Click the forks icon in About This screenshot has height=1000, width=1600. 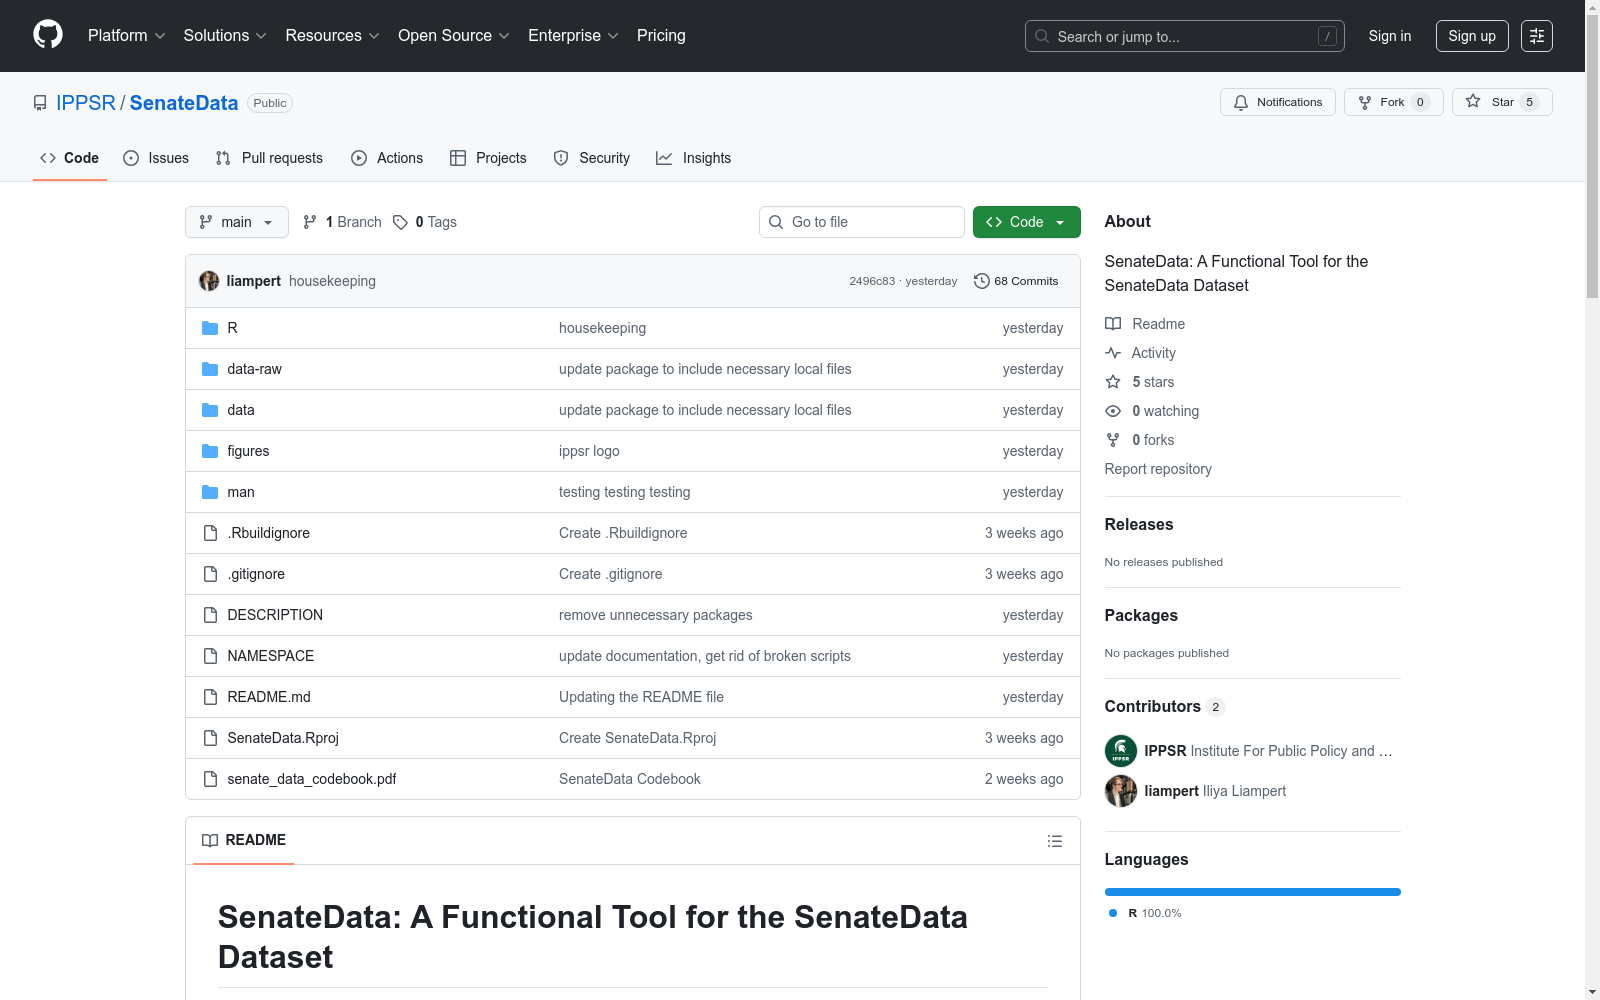tap(1113, 440)
